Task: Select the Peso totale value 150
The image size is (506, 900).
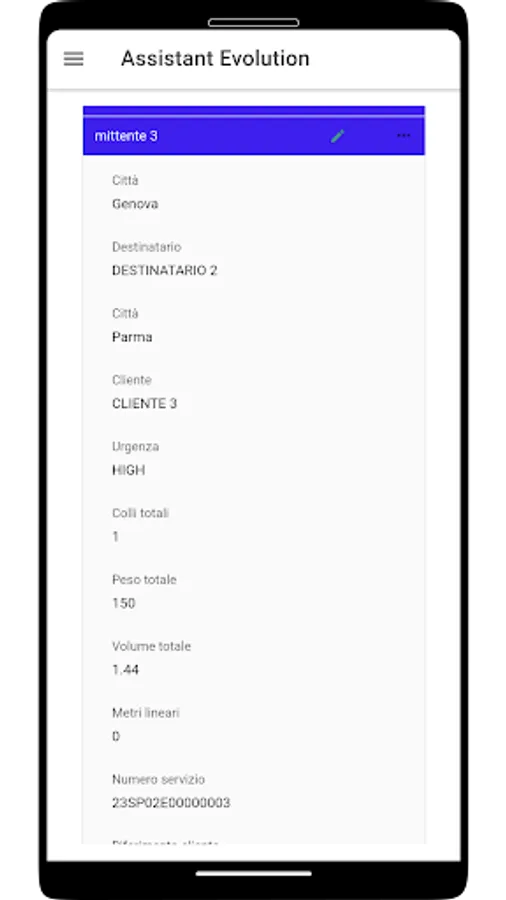Action: [124, 603]
